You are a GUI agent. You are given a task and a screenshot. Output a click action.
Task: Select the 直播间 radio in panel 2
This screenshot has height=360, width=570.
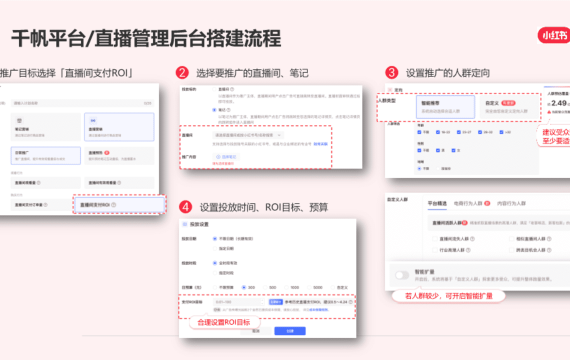[x=214, y=89]
